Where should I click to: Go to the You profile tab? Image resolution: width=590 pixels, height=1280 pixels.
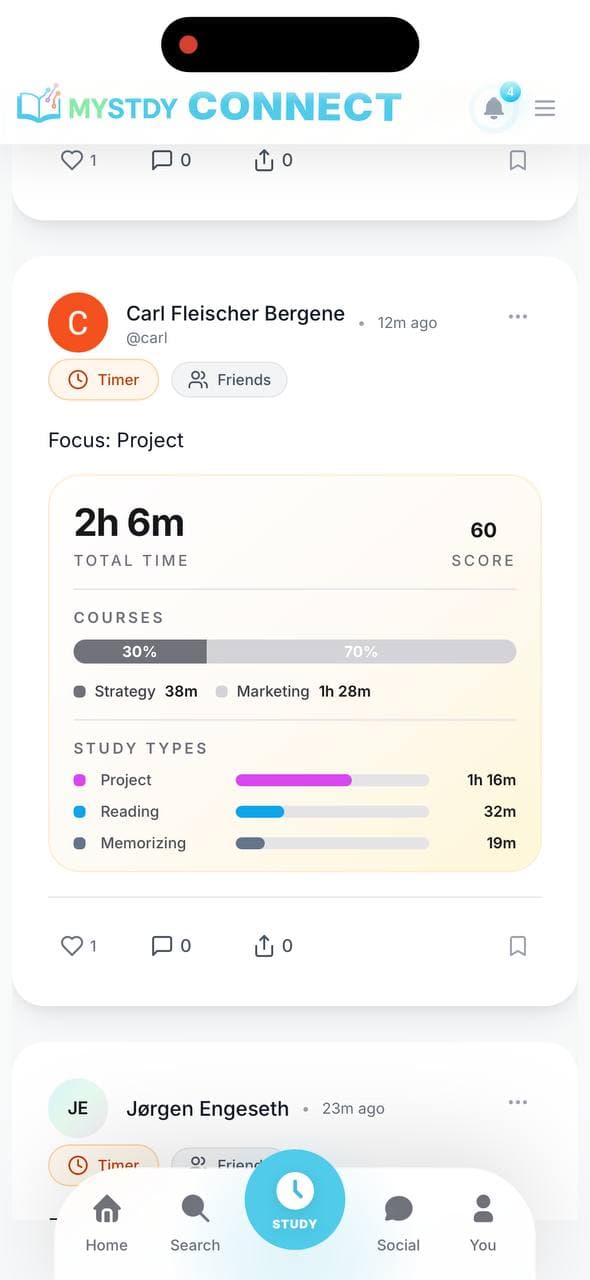pyautogui.click(x=482, y=1208)
